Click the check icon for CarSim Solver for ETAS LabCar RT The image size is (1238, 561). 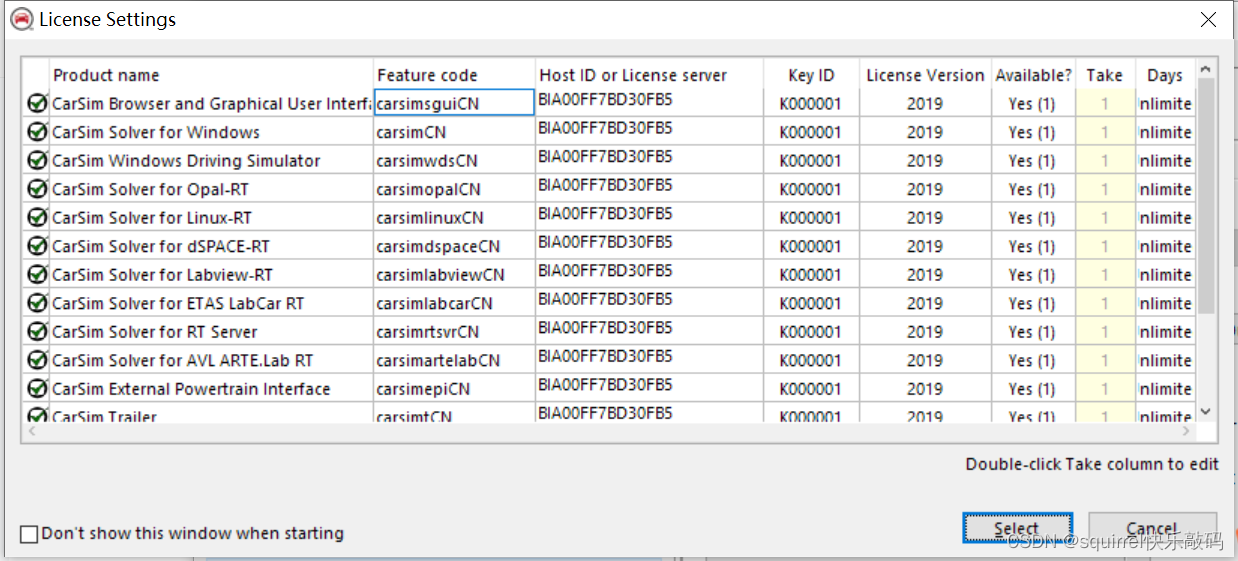[x=37, y=303]
